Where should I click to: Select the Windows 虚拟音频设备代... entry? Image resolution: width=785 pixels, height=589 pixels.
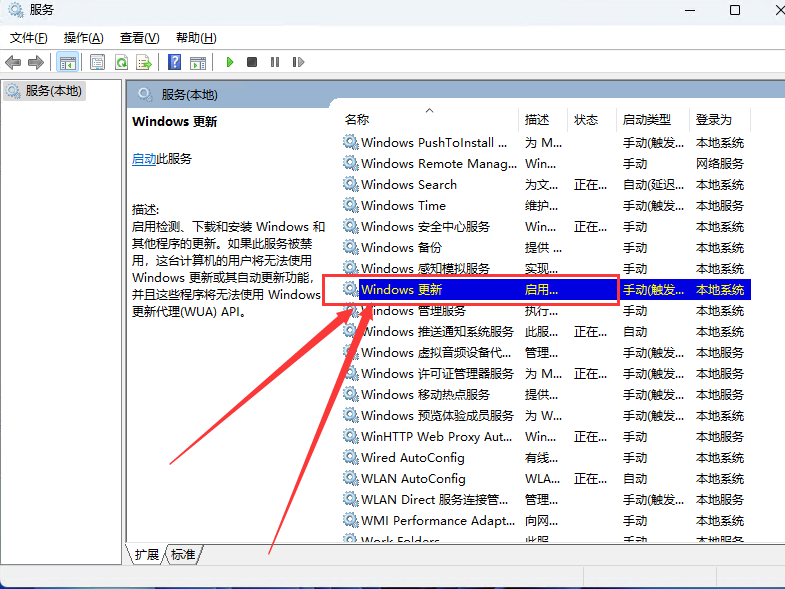(436, 353)
